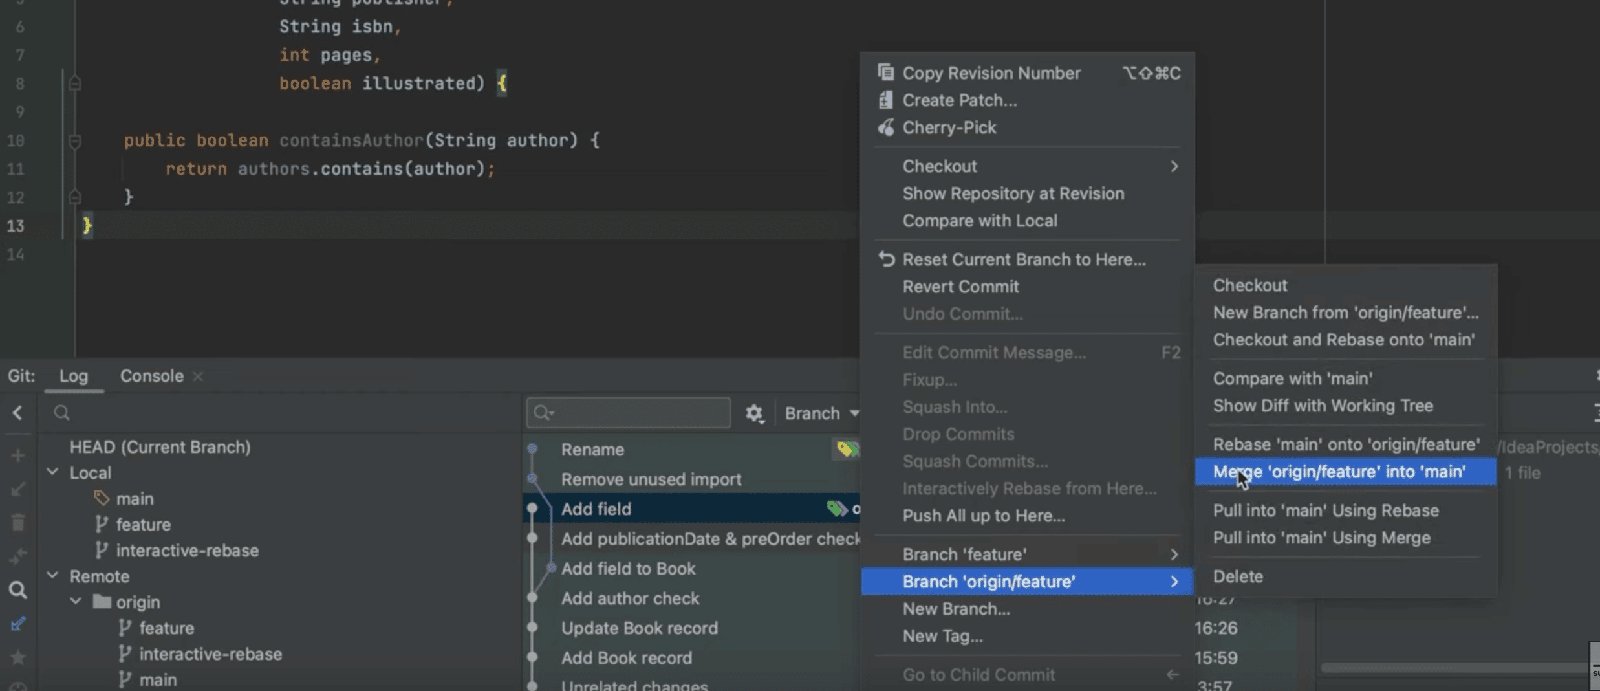Screen dimensions: 1600x691
Task: Click fold marker on line 10 gutter
Action: coord(74,141)
